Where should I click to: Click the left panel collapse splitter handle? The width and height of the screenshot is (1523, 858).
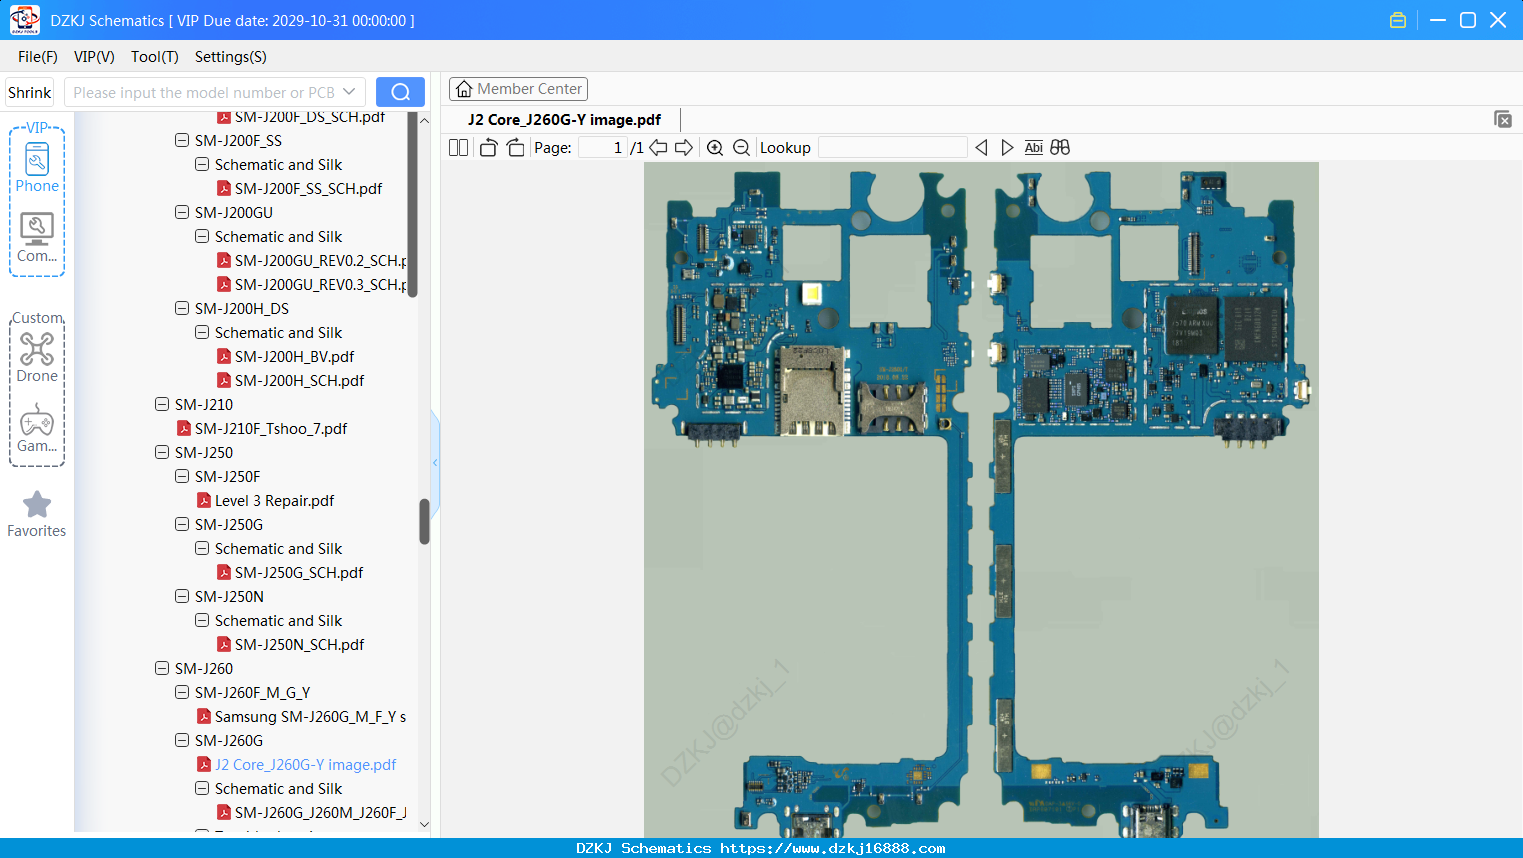435,462
